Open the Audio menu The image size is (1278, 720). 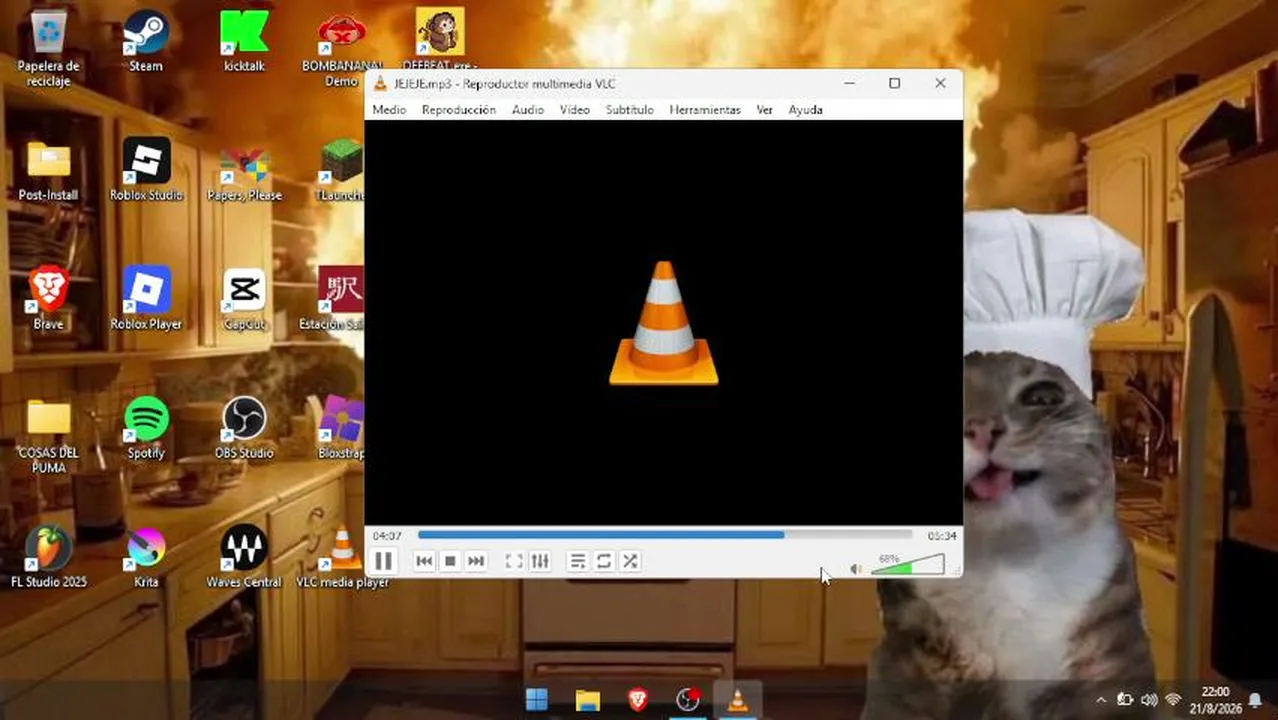(x=528, y=110)
